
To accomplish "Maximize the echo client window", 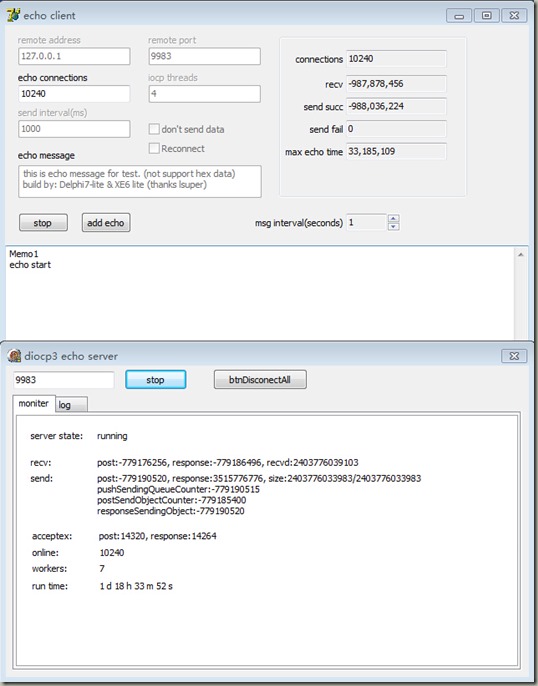I will [x=486, y=15].
